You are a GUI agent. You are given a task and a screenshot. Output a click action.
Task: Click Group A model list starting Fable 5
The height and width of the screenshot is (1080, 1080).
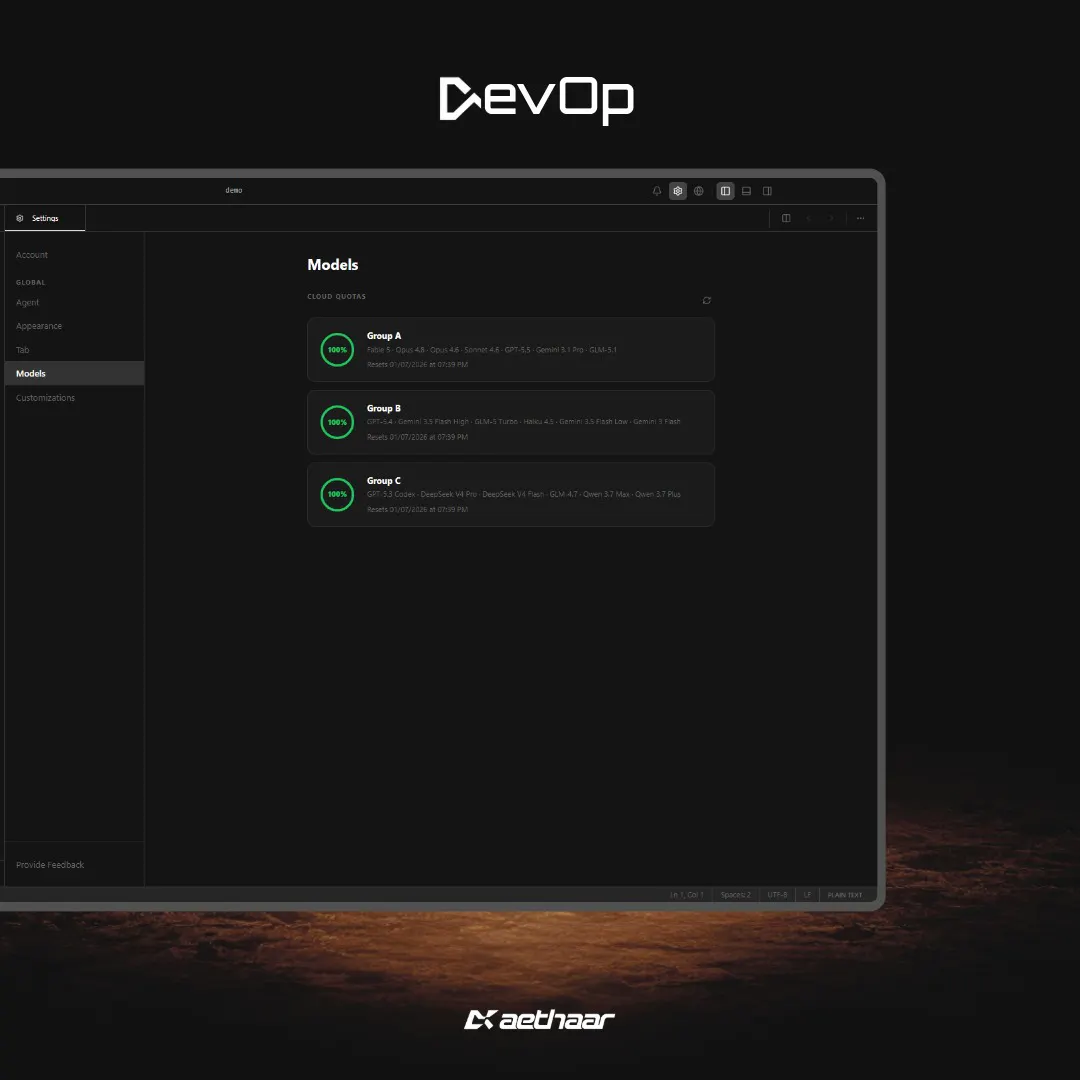click(492, 350)
